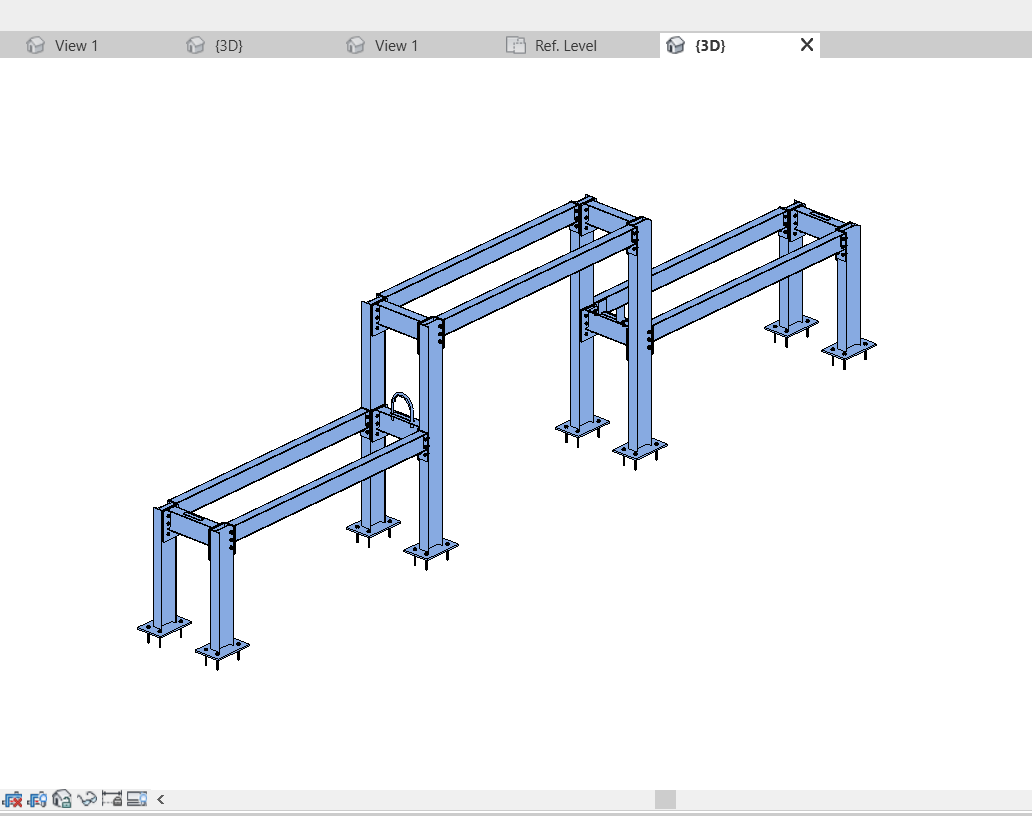This screenshot has height=816, width=1032.
Task: Select the active {3D} view tab
Action: pos(710,45)
